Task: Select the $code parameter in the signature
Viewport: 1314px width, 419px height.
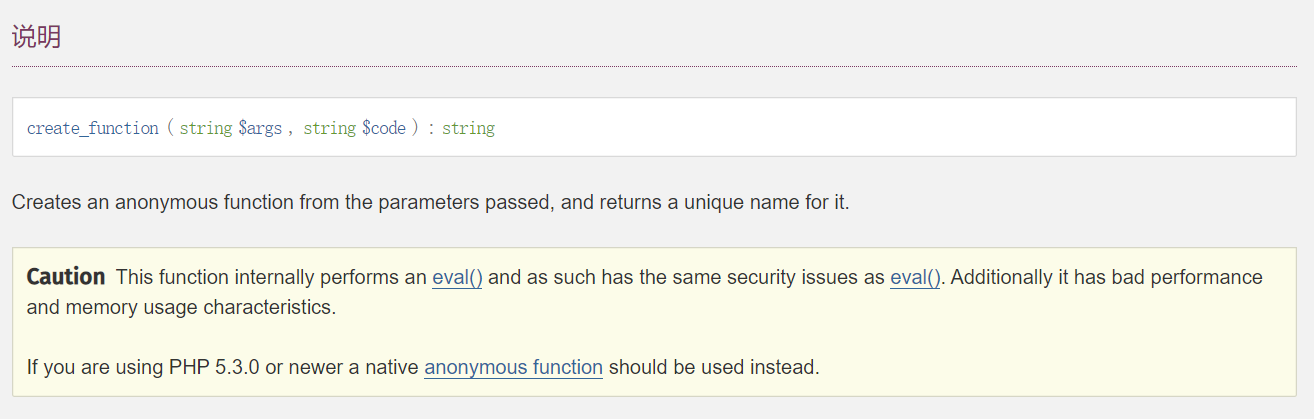Action: point(384,128)
